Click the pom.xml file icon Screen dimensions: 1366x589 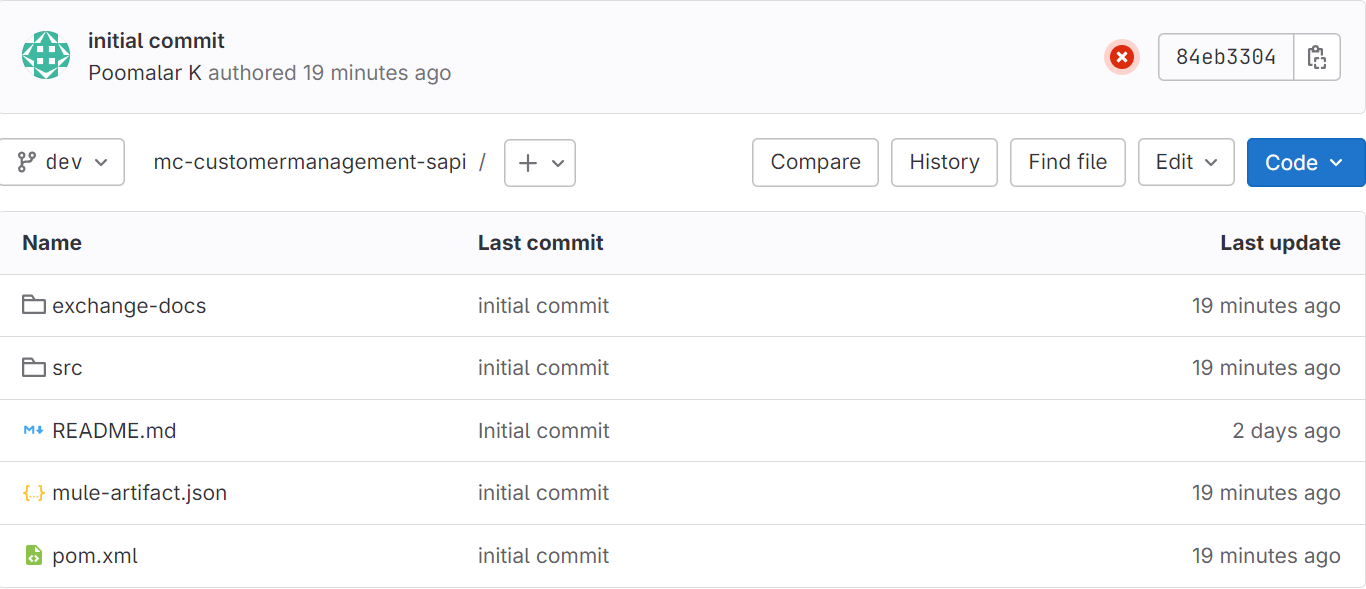point(34,556)
